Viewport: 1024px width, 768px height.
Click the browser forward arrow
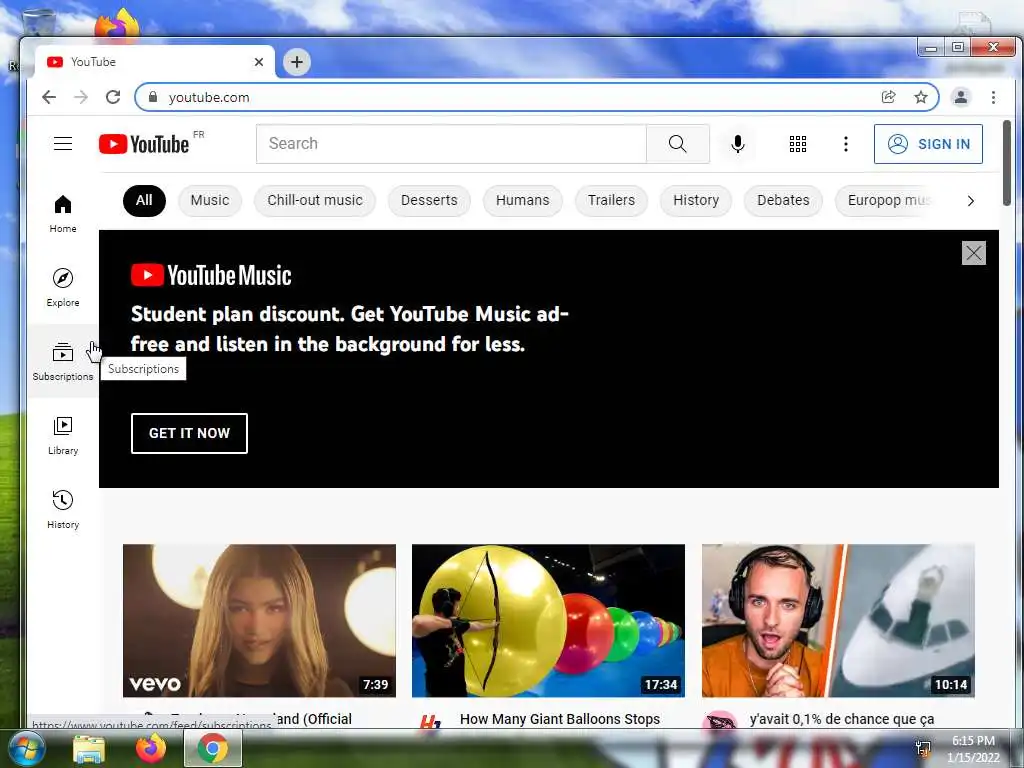click(81, 97)
